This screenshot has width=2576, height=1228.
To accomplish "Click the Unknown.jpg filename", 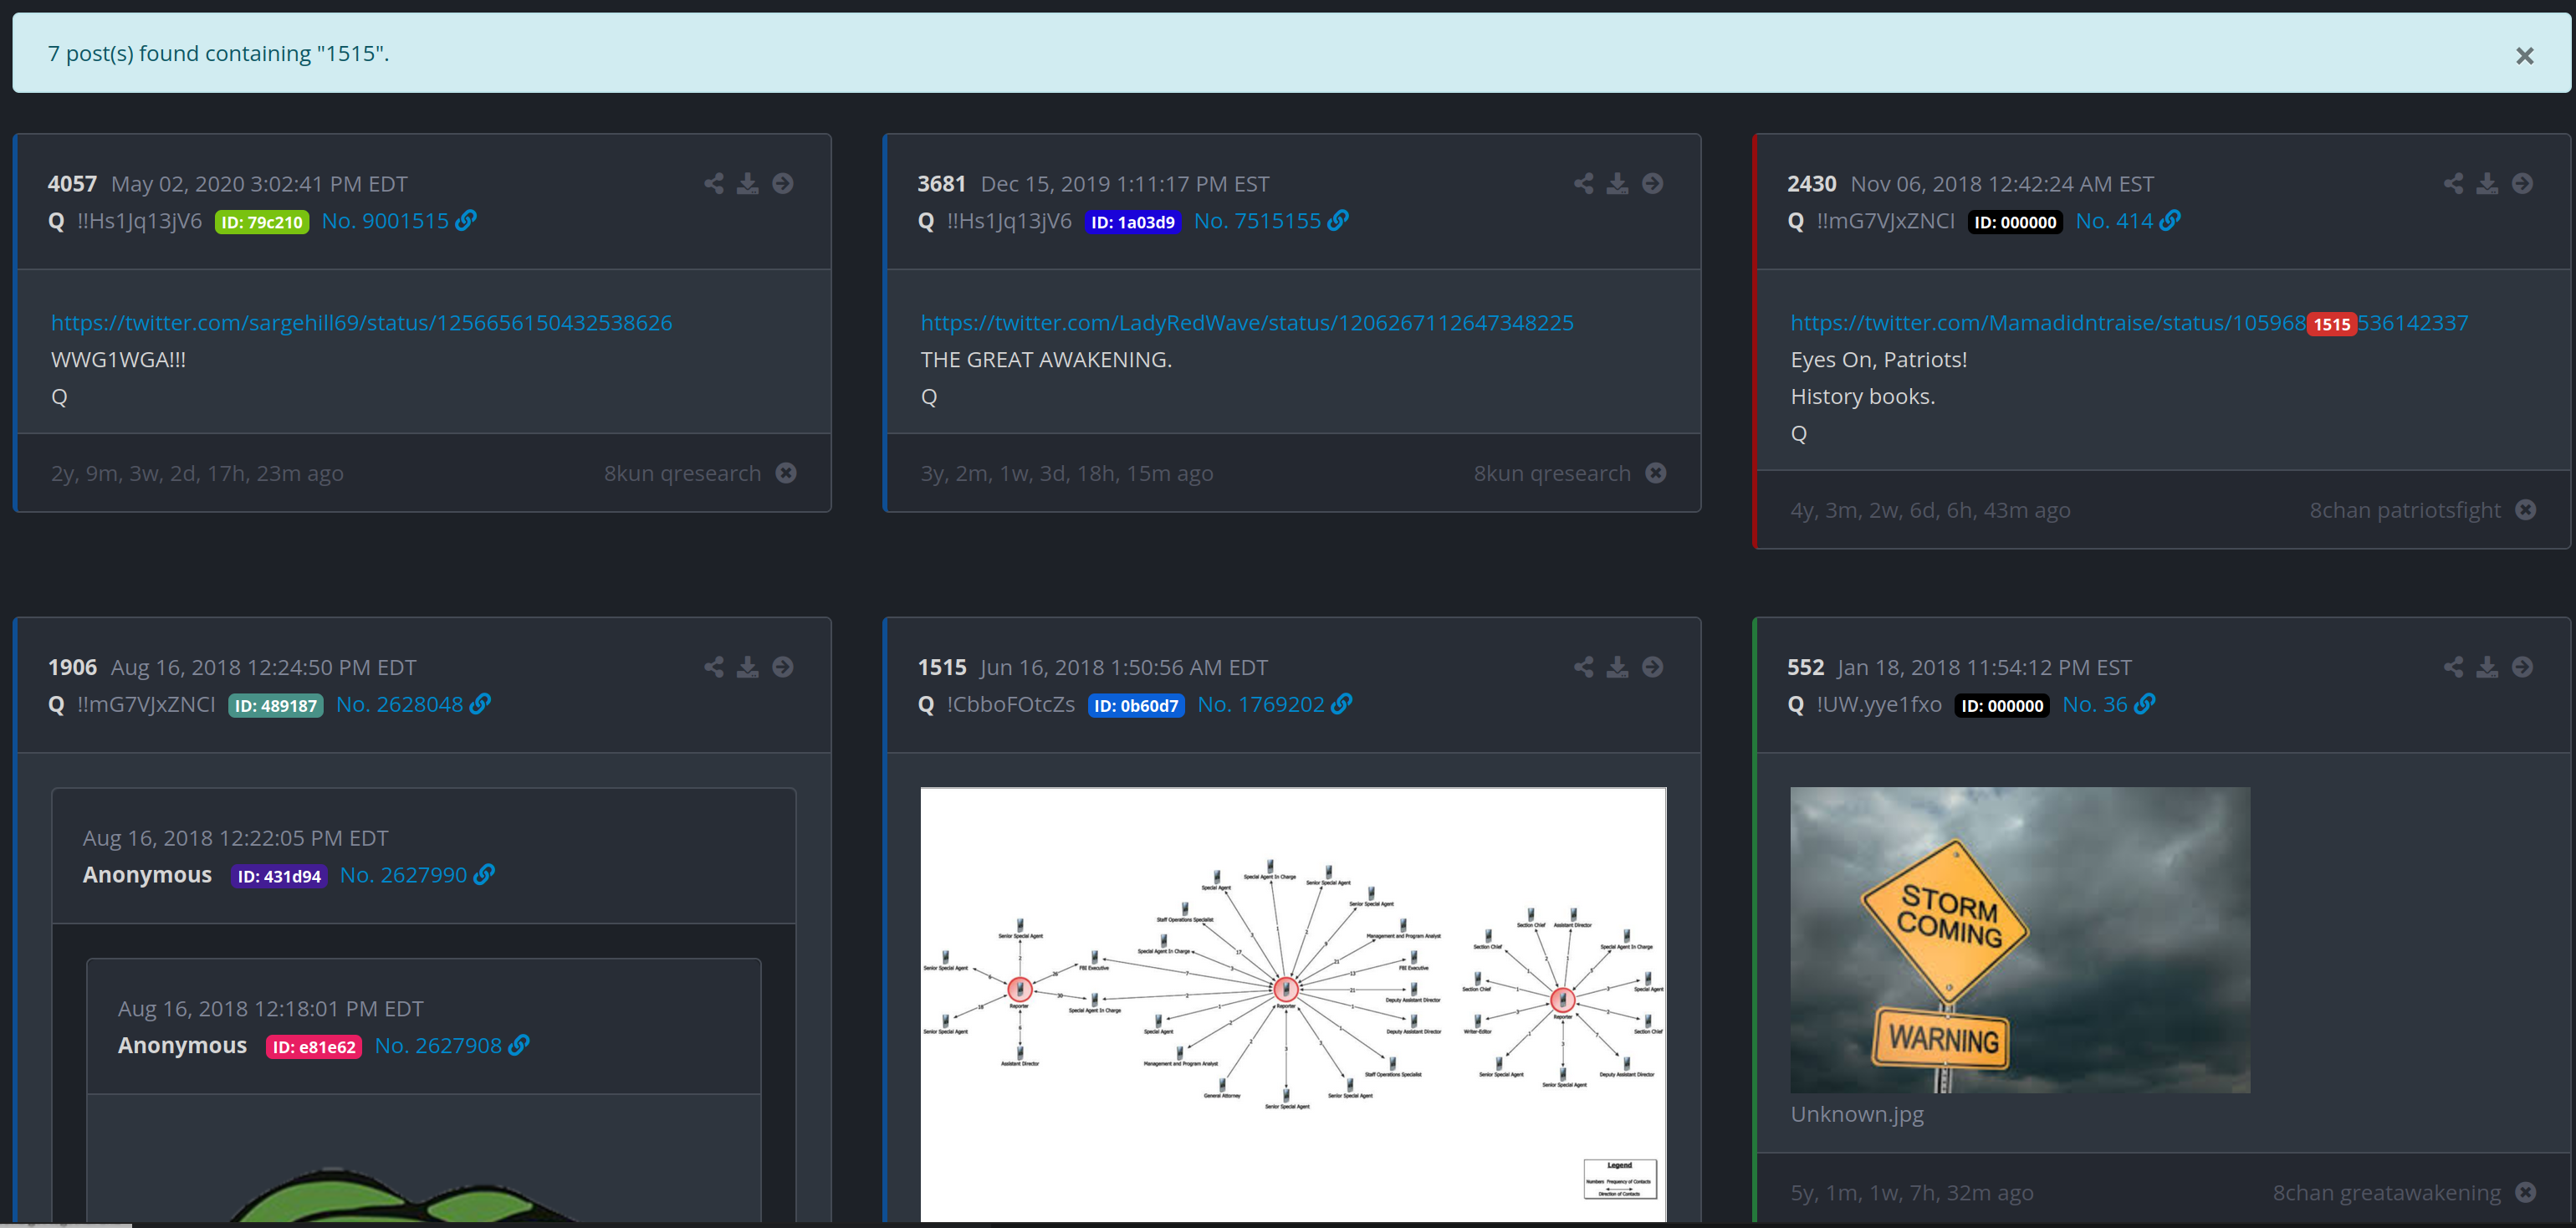I will tap(1857, 1114).
